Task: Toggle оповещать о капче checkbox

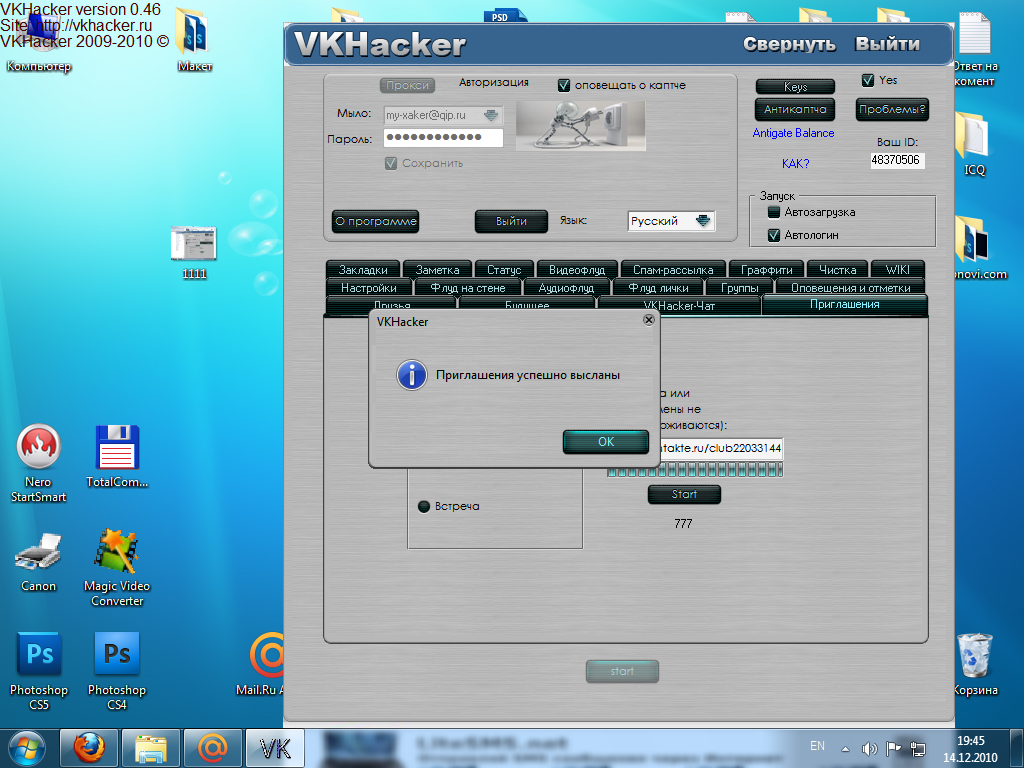Action: [564, 85]
